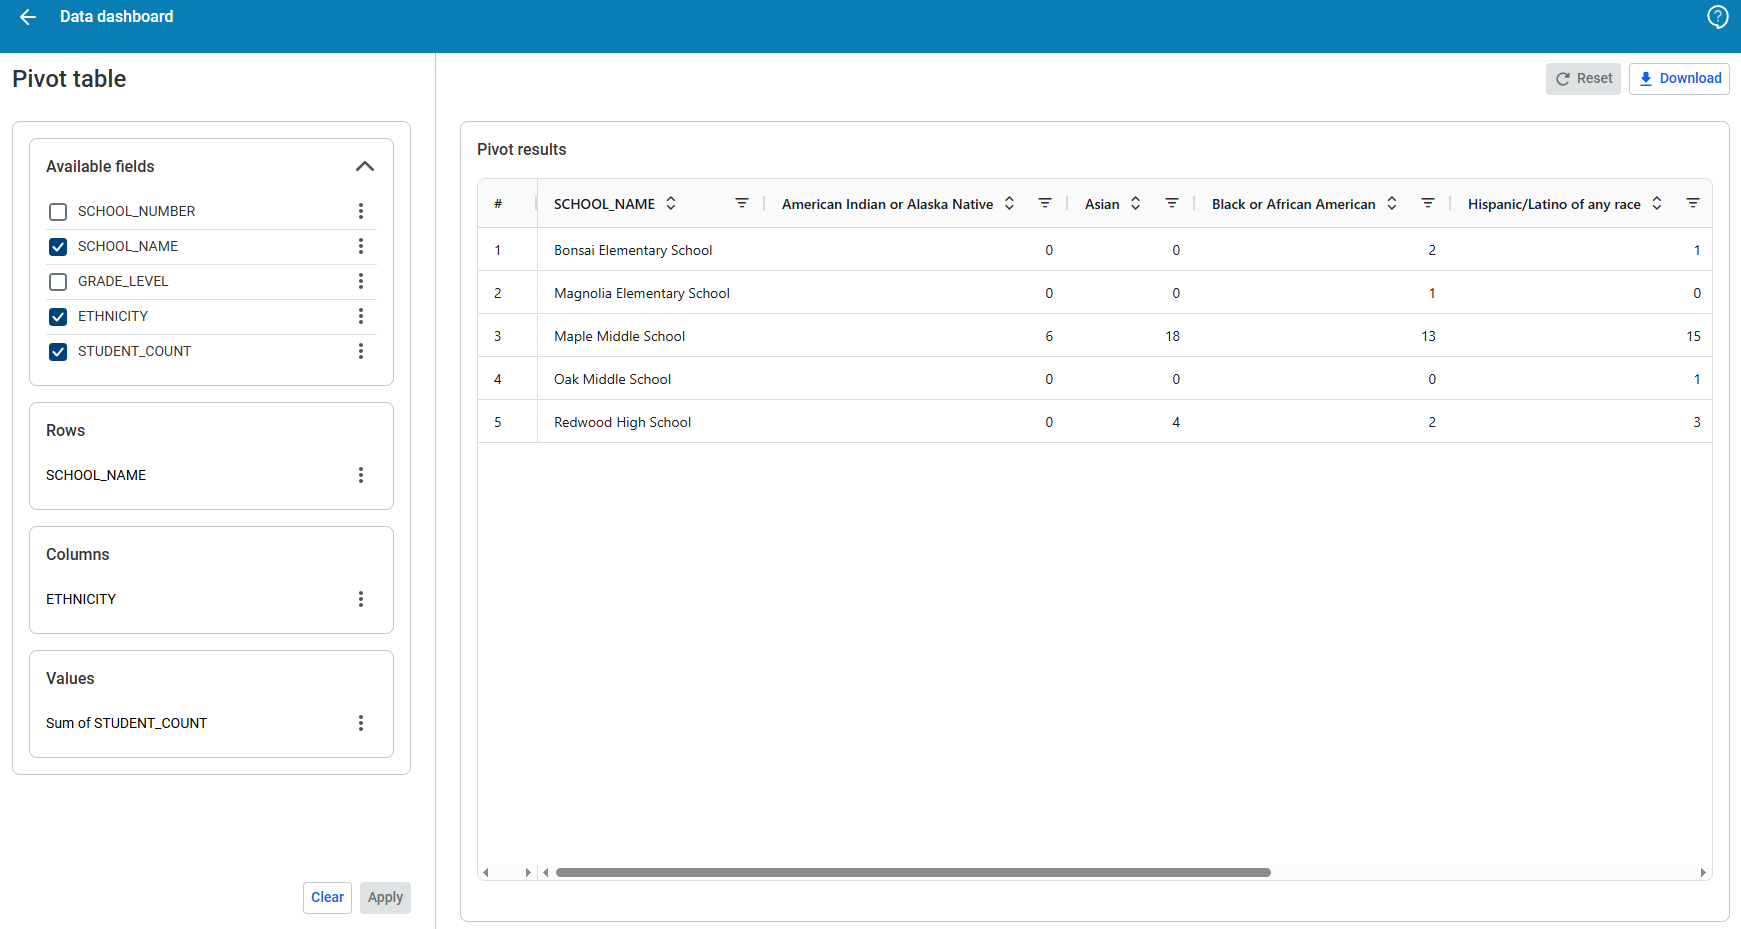Check the SCHOOL_NUMBER field checkbox
1741x929 pixels.
58,212
